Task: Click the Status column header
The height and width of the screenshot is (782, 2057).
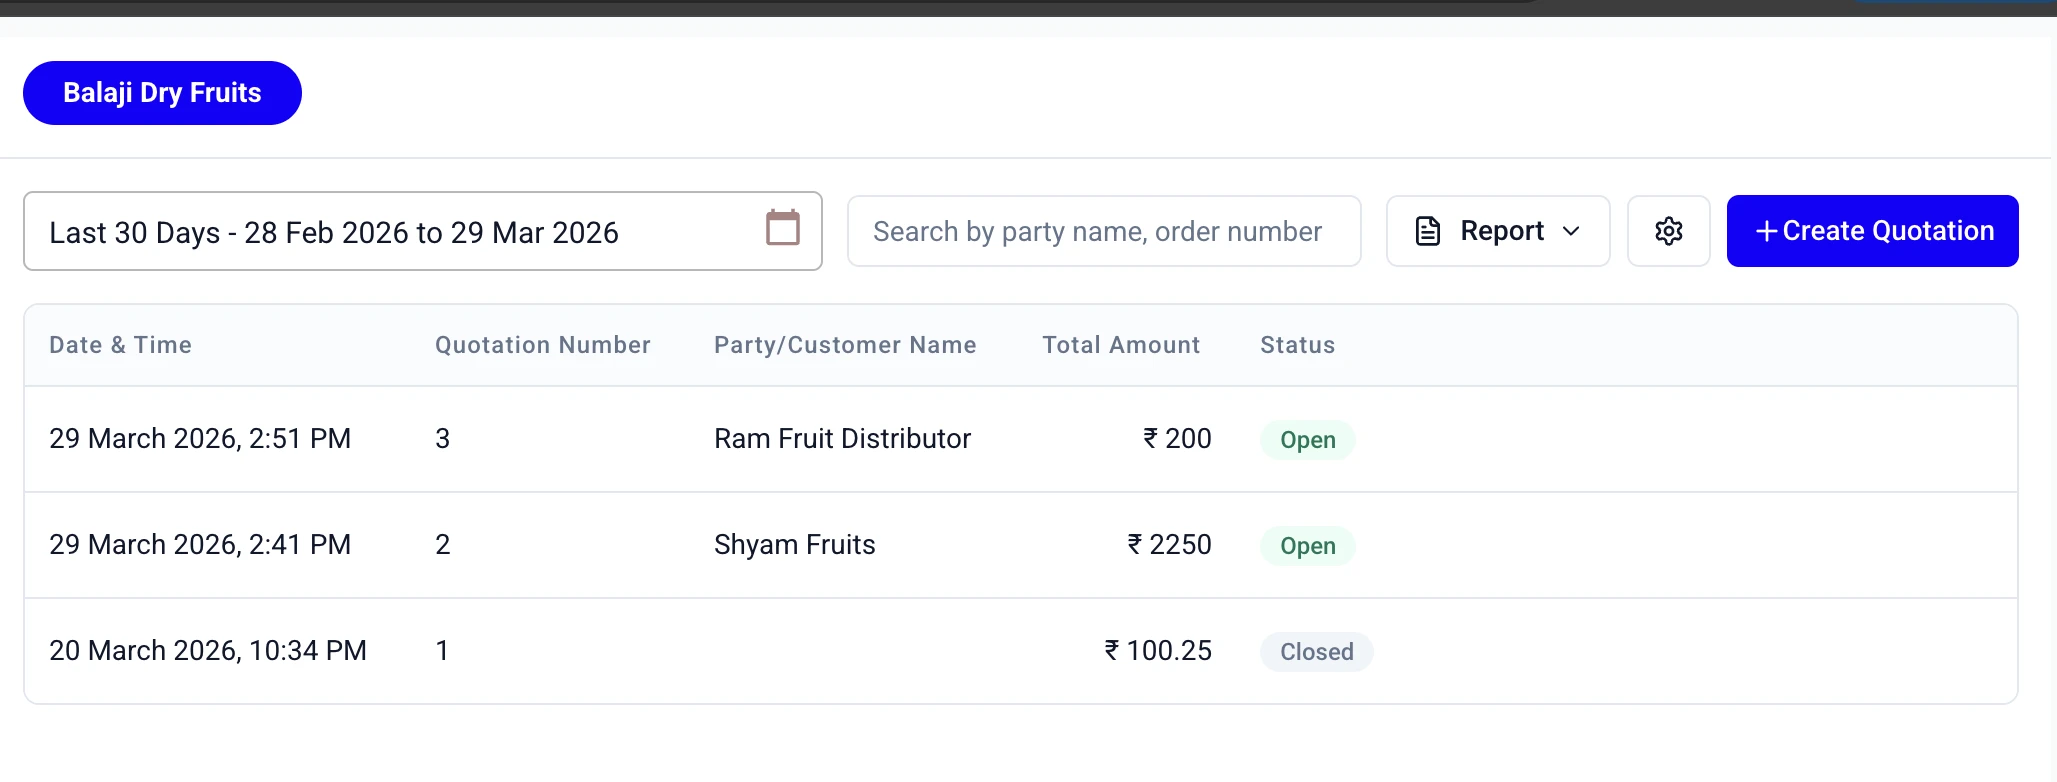Action: click(x=1297, y=344)
